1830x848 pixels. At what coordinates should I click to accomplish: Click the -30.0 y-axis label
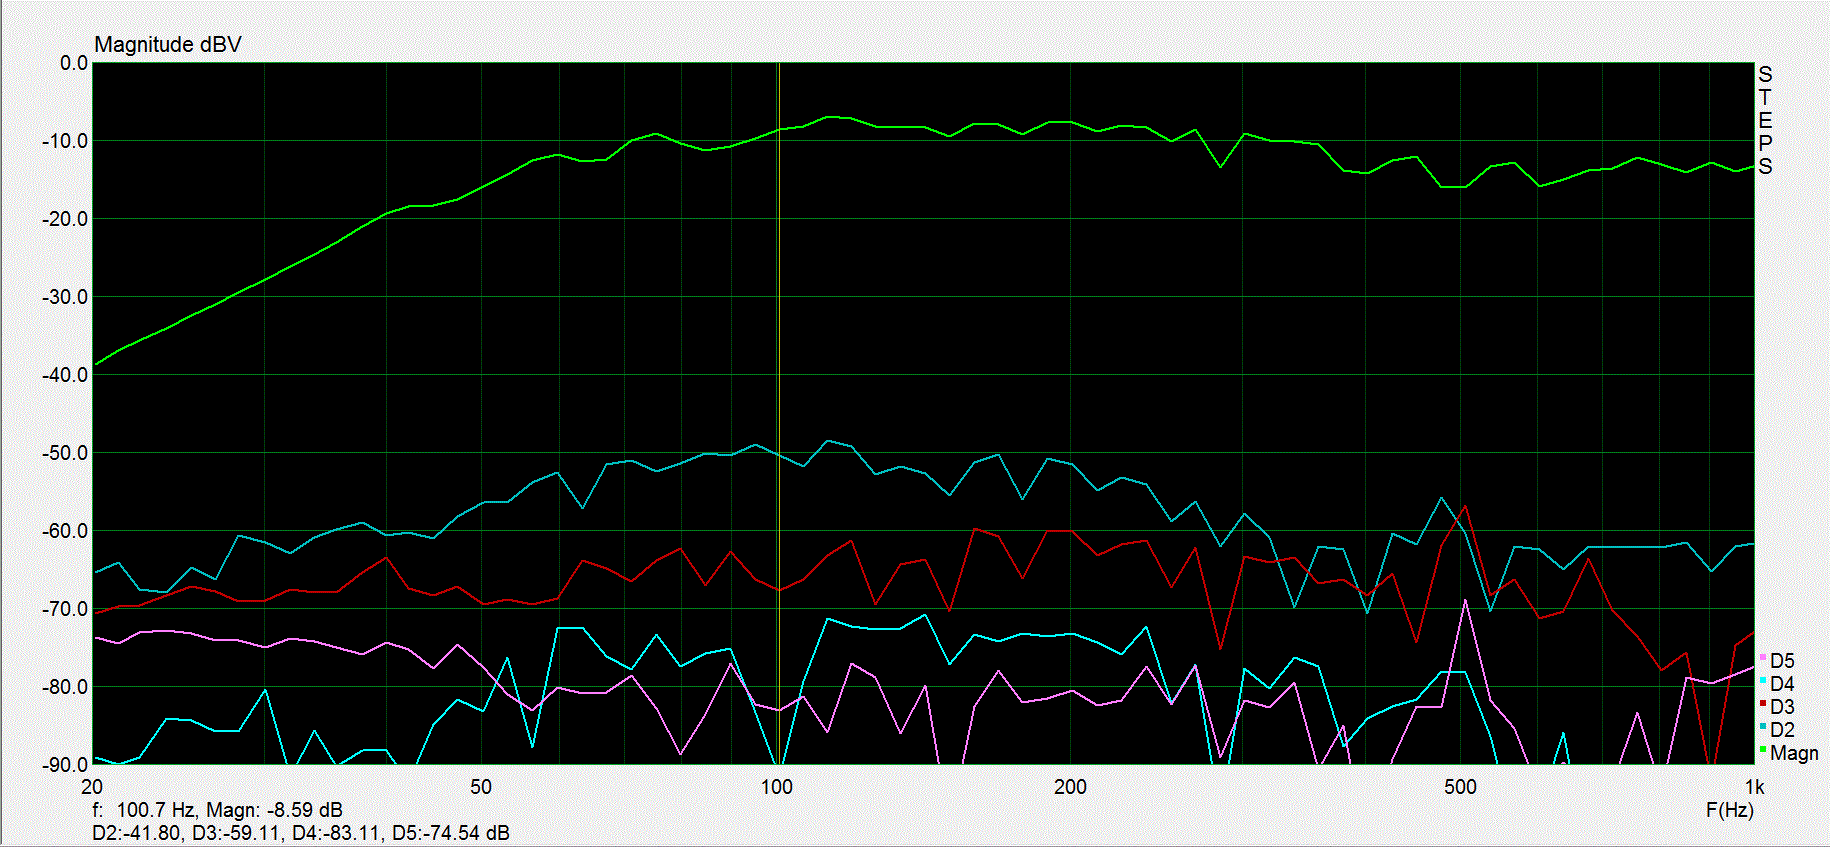(65, 297)
